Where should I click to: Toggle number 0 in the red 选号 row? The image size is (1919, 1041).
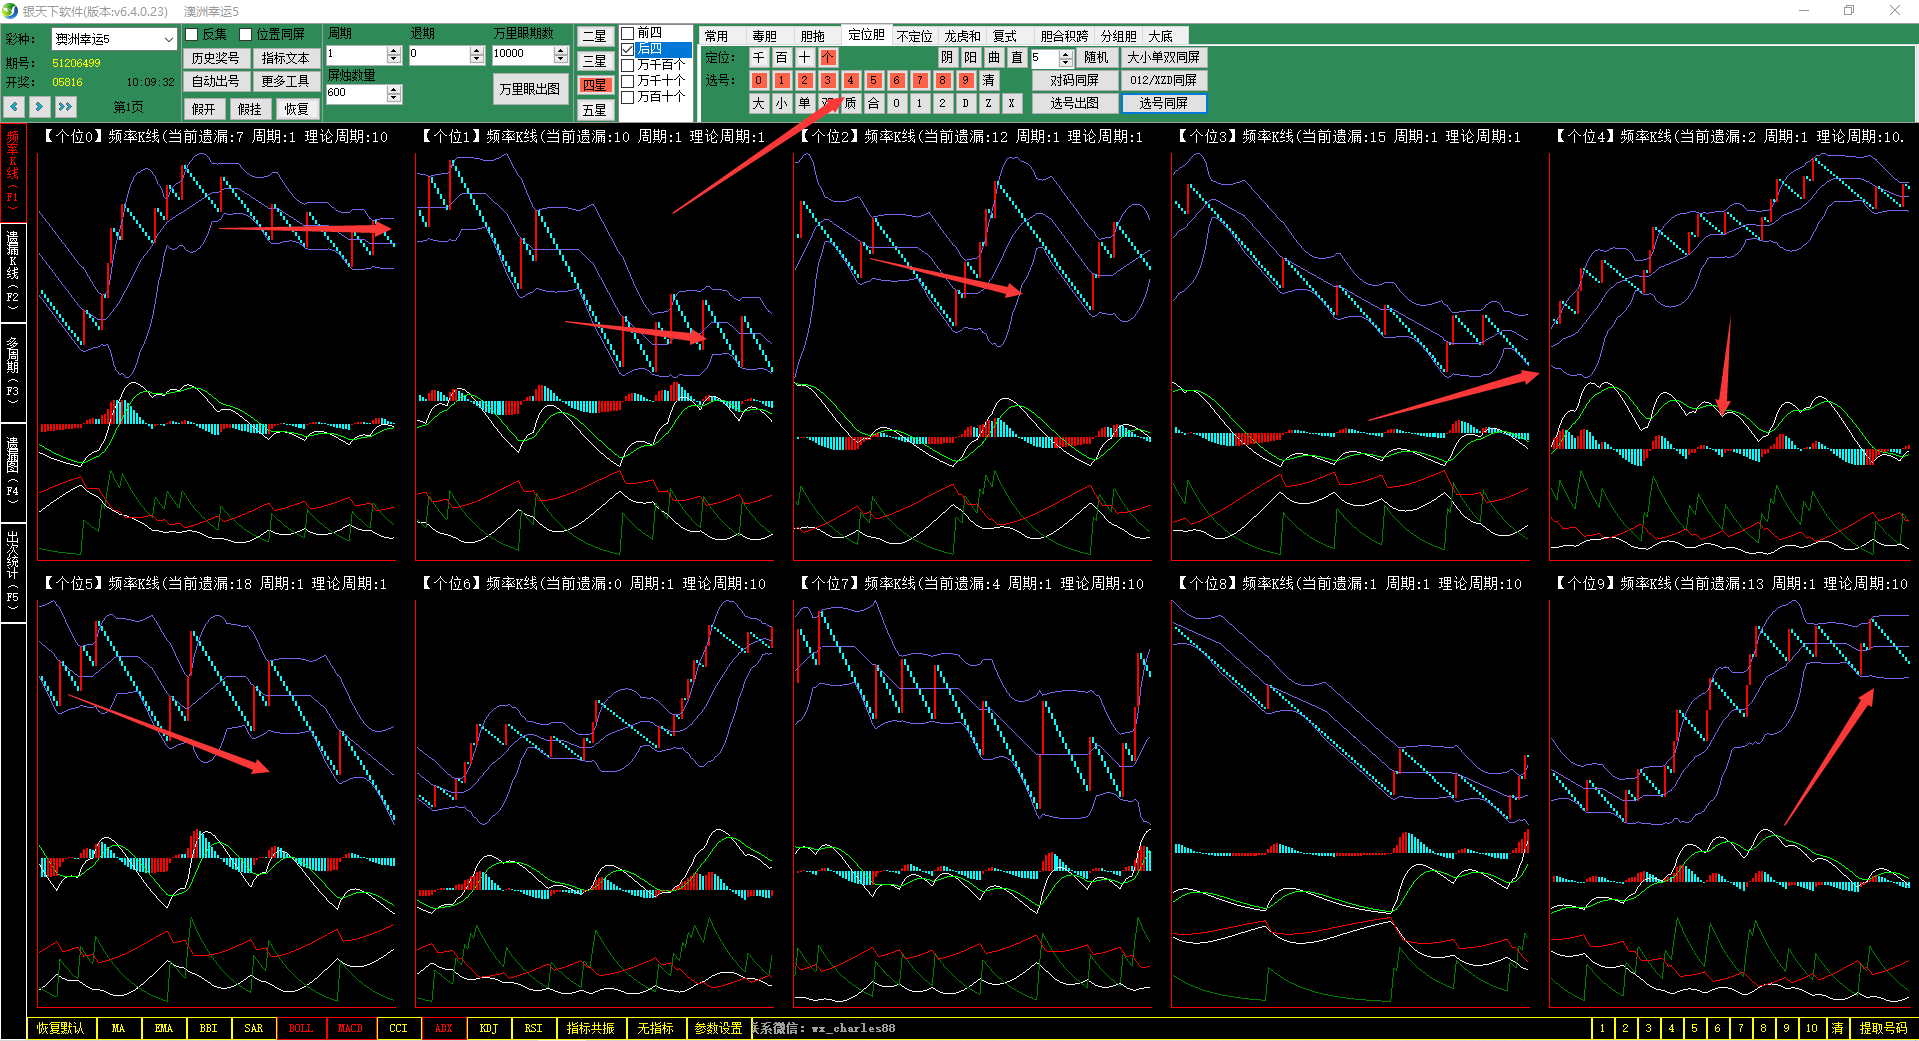[759, 80]
